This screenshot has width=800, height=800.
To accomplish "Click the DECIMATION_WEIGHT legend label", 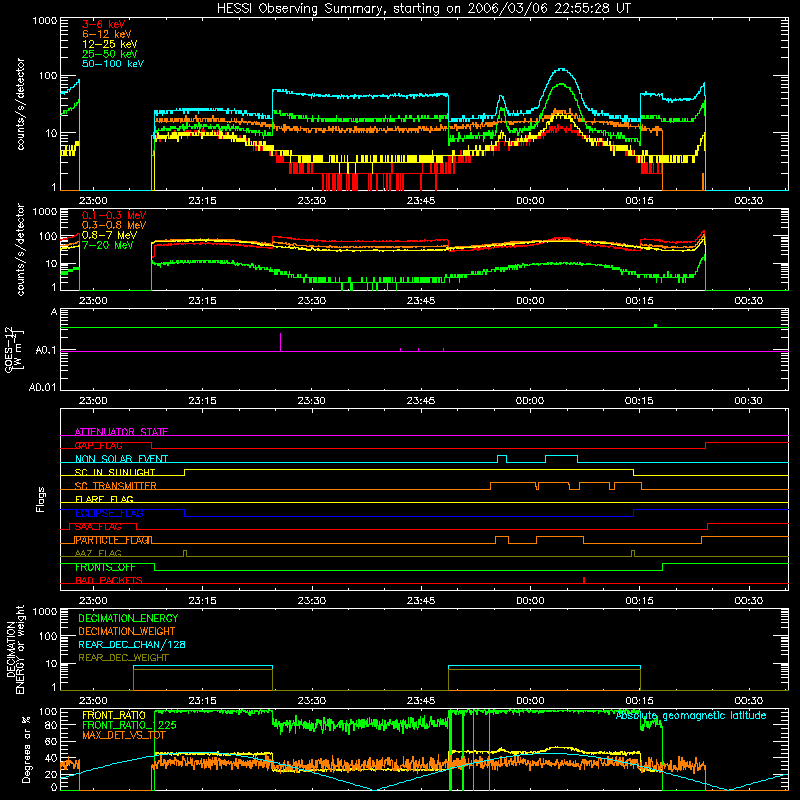I will 127,632.
